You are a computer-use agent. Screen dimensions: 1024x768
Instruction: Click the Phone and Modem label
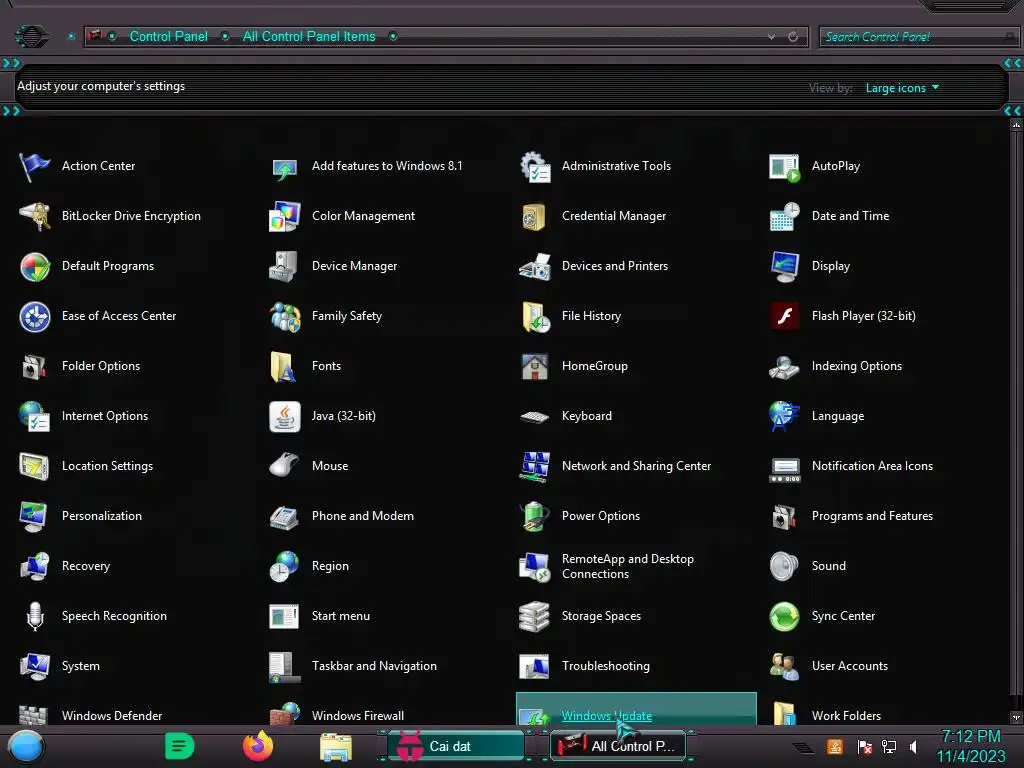pyautogui.click(x=362, y=516)
